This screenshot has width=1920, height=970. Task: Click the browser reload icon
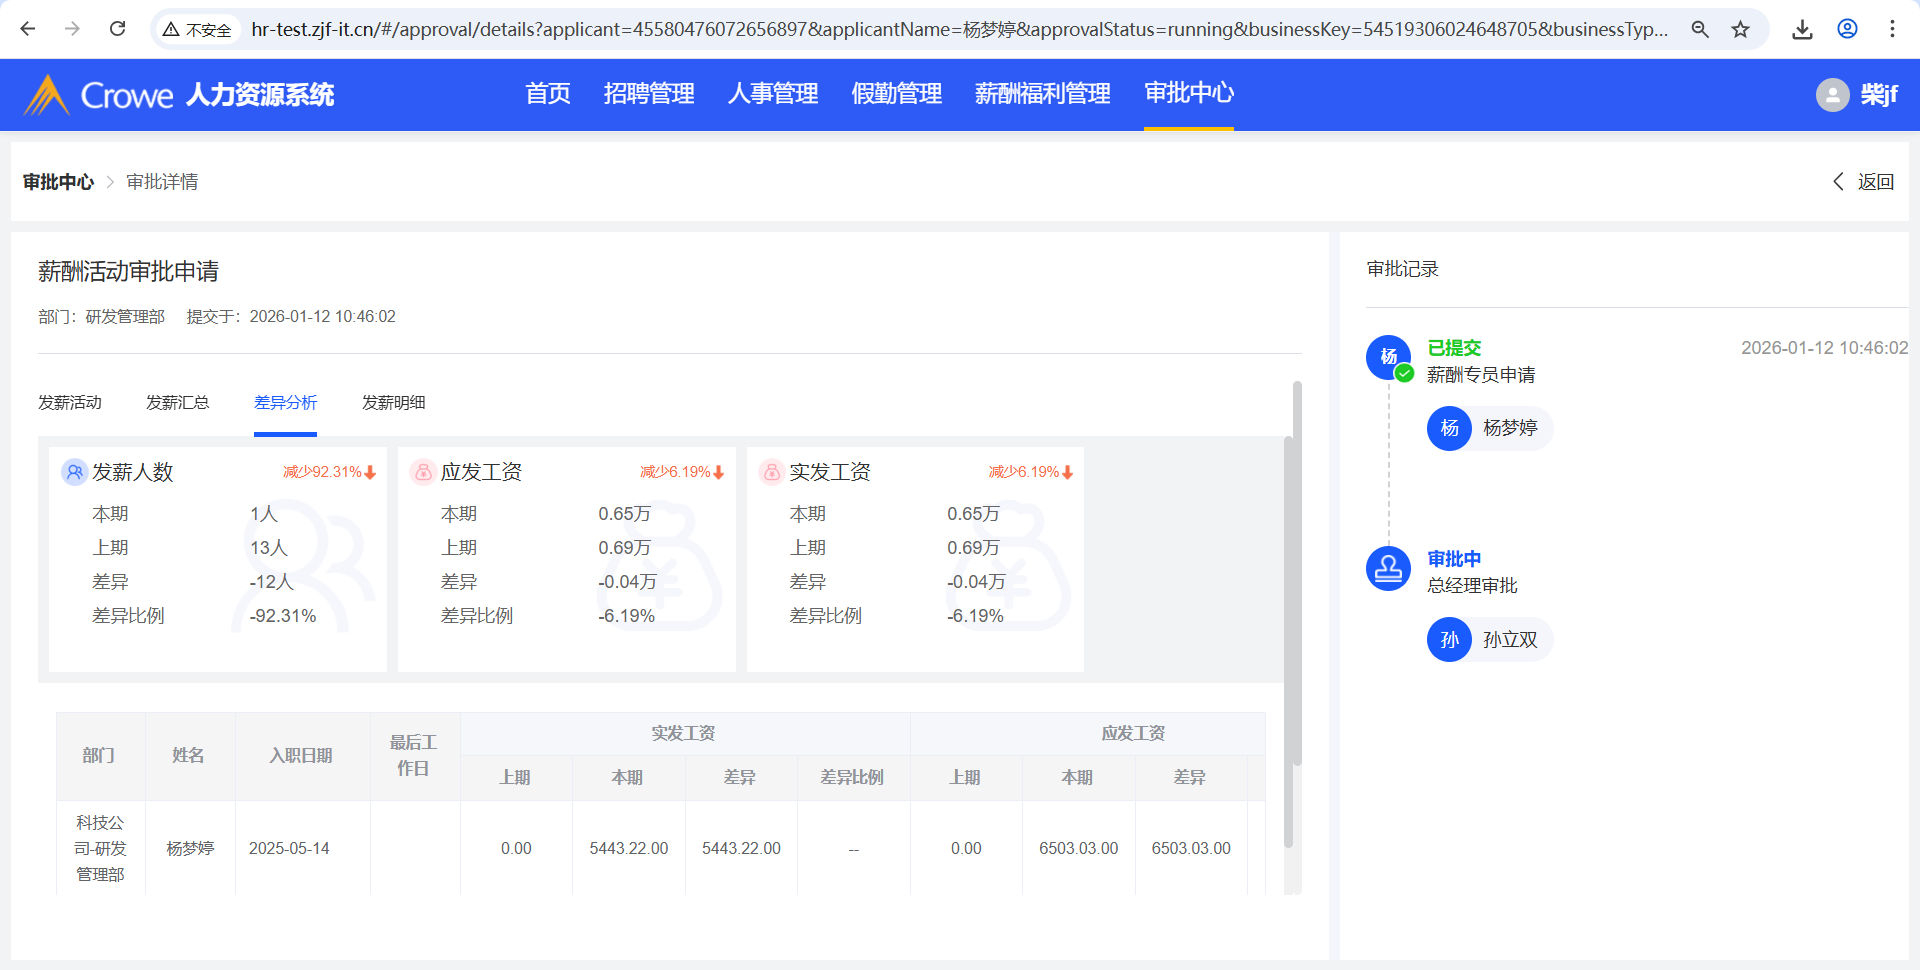coord(118,29)
